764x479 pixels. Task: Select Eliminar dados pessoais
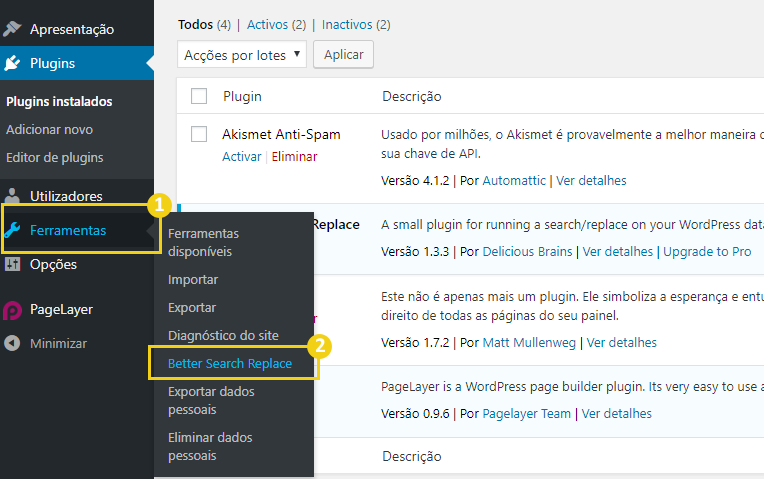coord(210,446)
